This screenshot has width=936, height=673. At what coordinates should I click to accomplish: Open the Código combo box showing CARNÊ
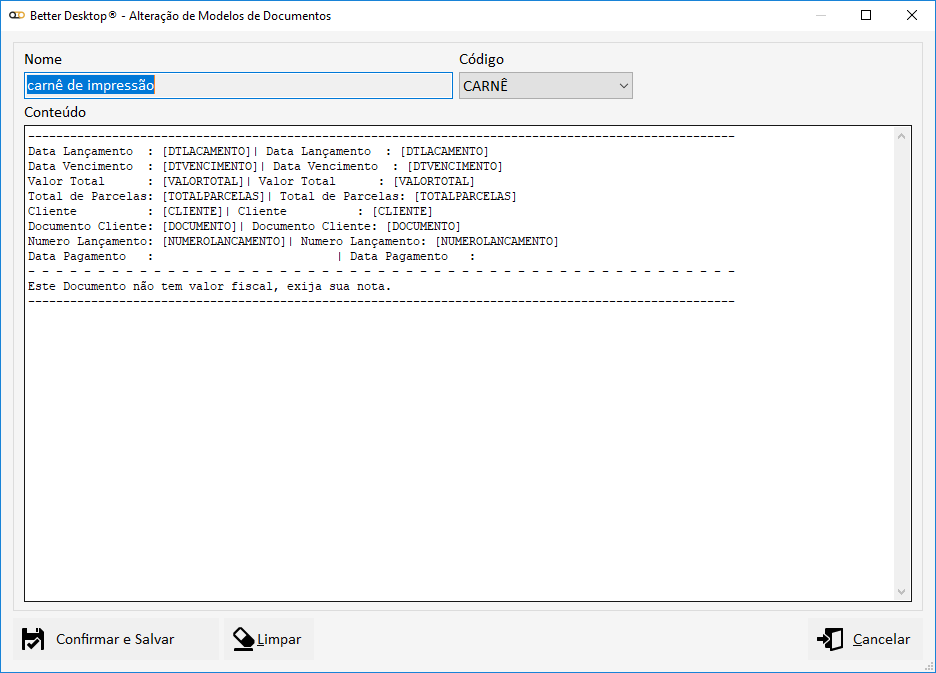pyautogui.click(x=536, y=86)
